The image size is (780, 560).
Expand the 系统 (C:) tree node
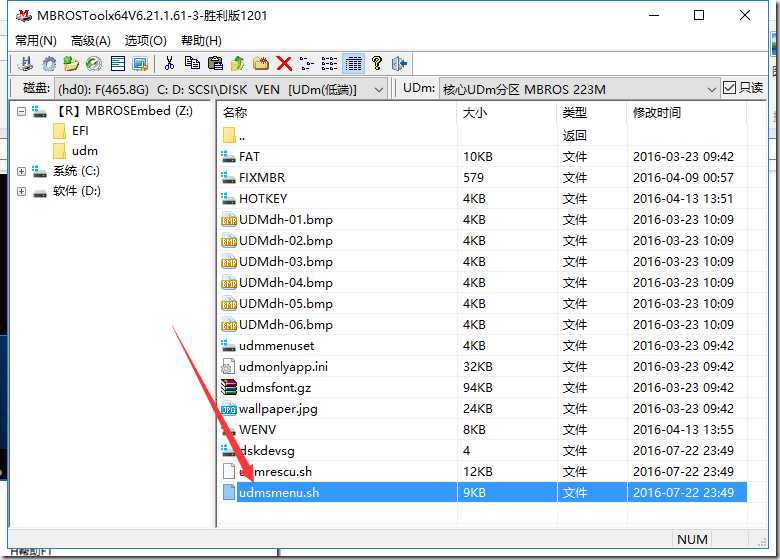tap(21, 171)
